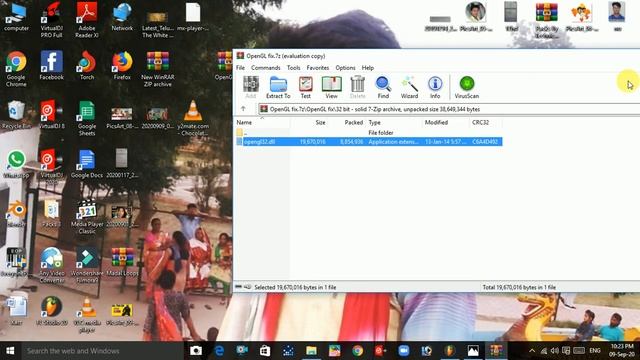Open the FL Studio desktop shortcut
Image resolution: width=640 pixels, height=360 pixels.
(51, 310)
